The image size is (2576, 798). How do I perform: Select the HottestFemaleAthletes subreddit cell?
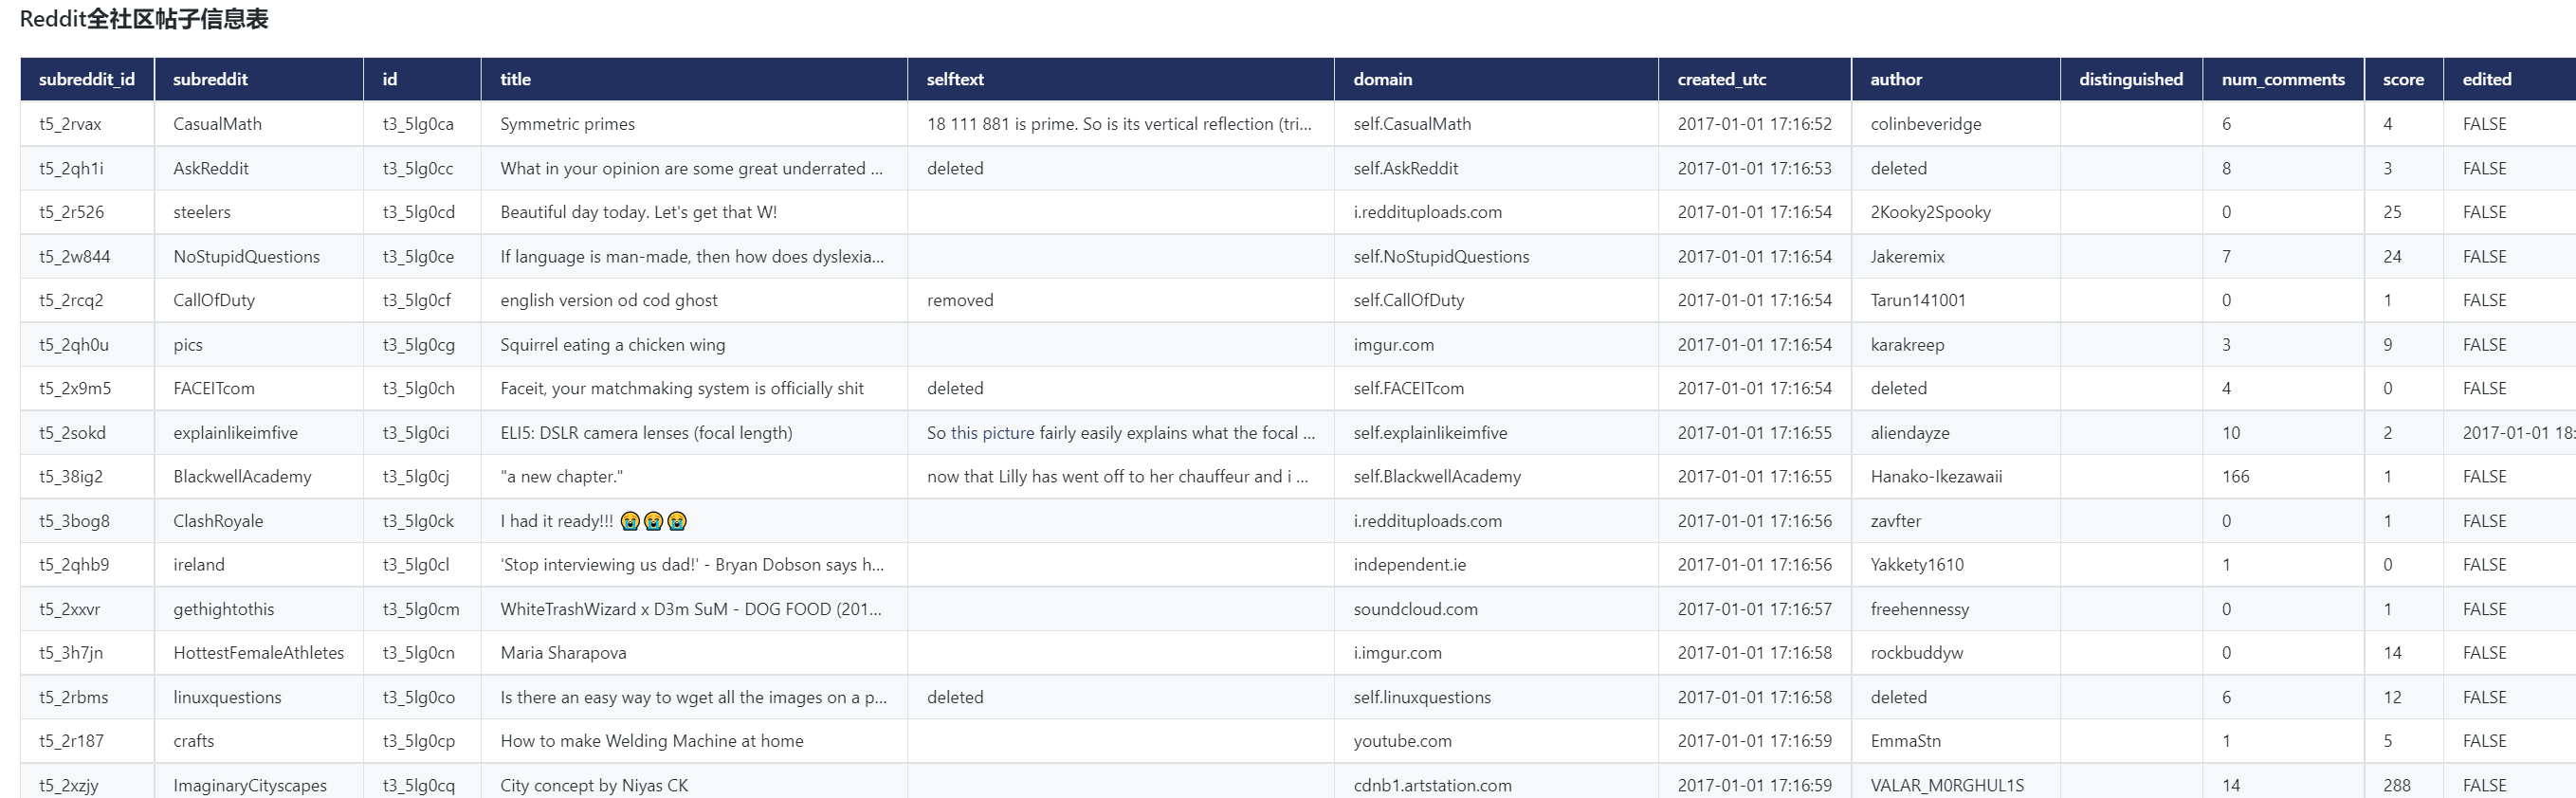(259, 653)
